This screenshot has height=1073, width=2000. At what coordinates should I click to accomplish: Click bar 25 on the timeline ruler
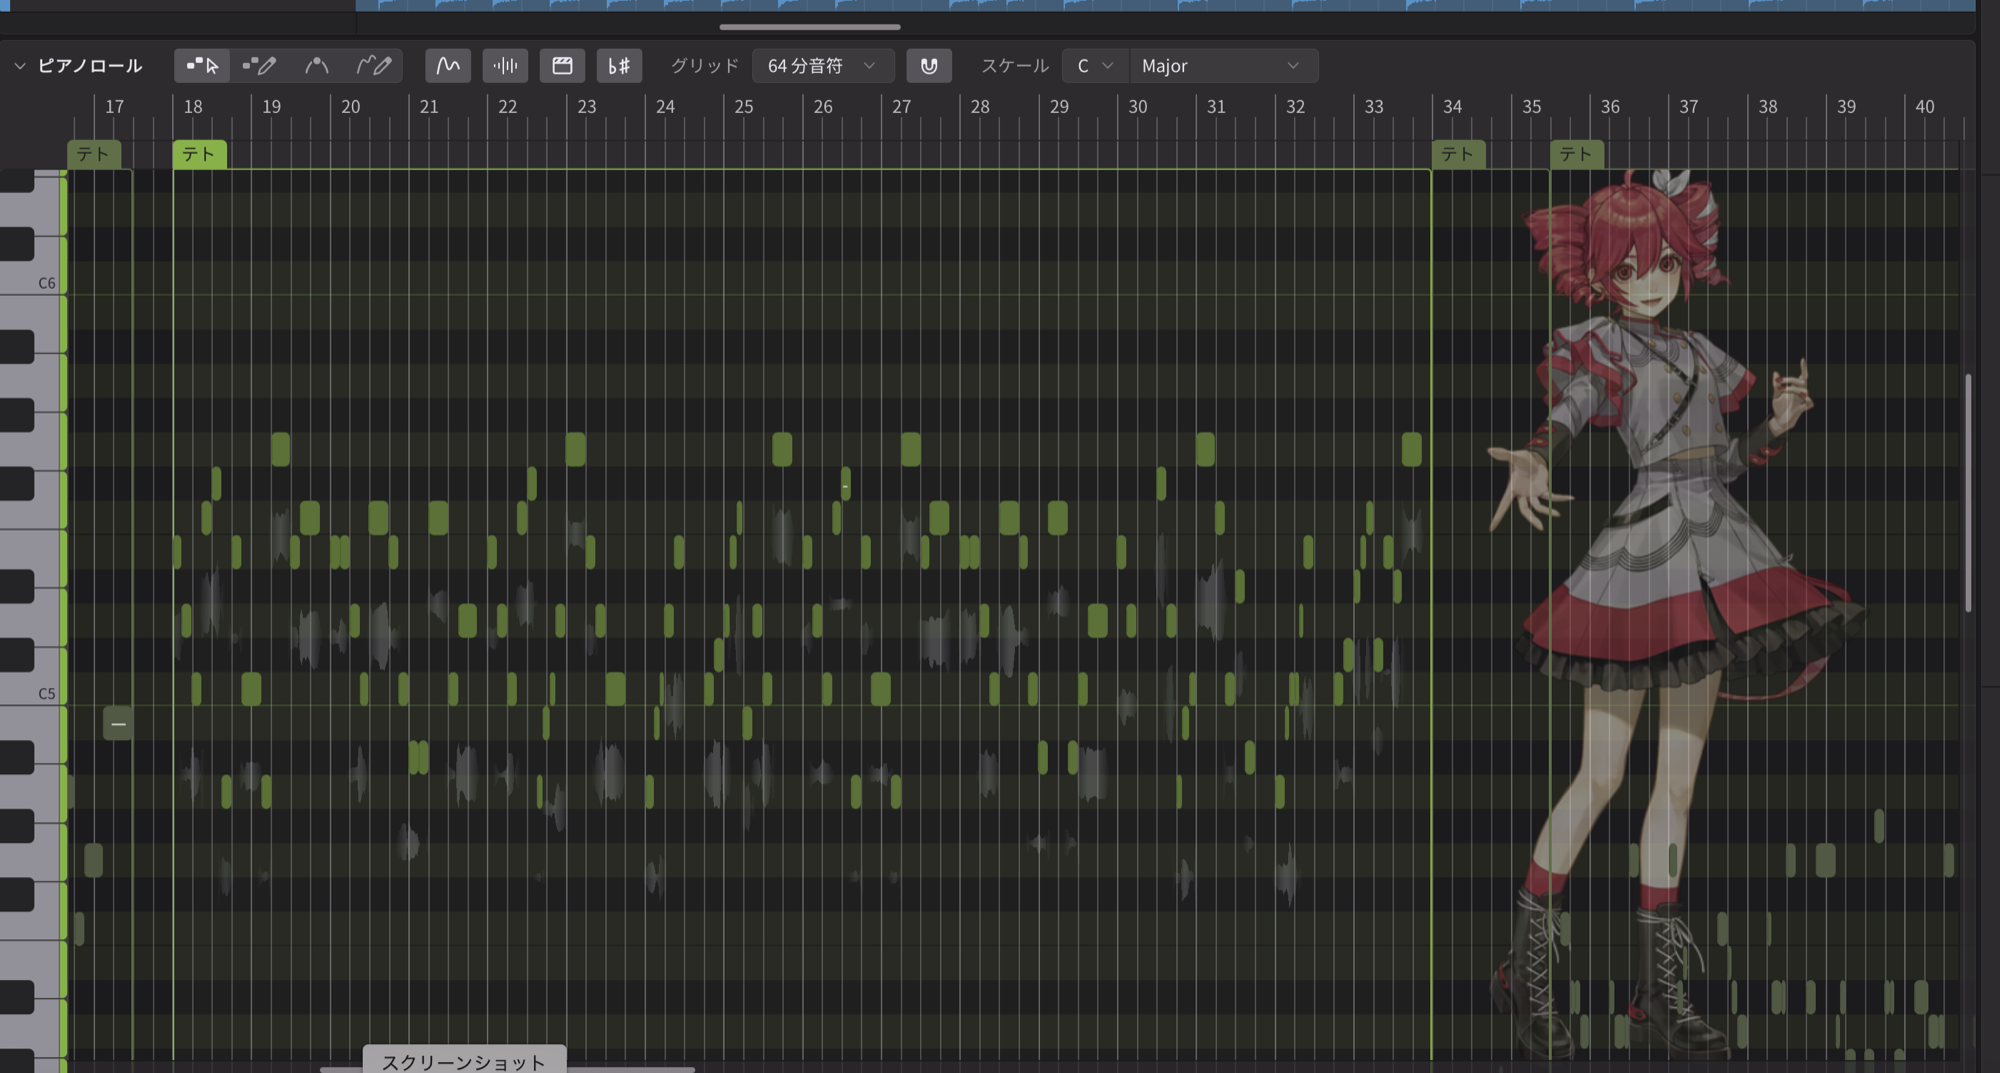(x=744, y=107)
